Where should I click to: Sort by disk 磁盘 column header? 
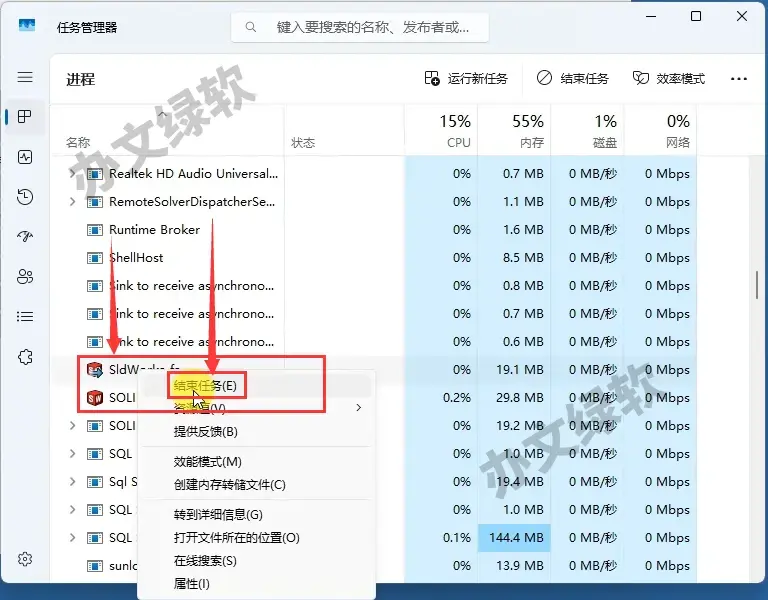(587, 130)
